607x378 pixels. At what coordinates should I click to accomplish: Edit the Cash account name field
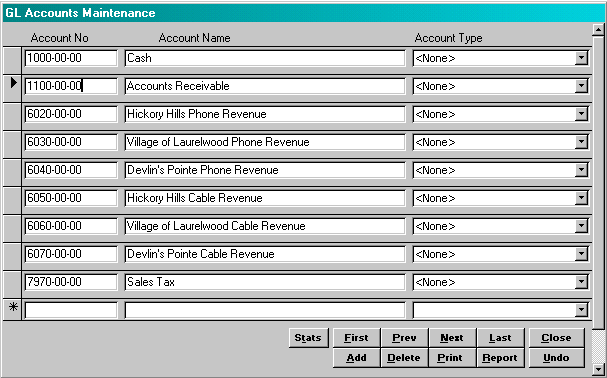[x=265, y=58]
